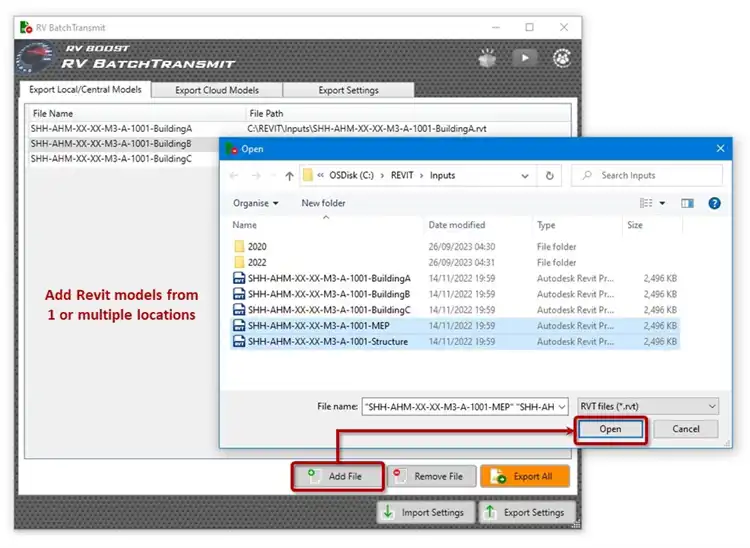Screen dimensions: 750x548
Task: Sort by Type column header
Action: point(576,225)
